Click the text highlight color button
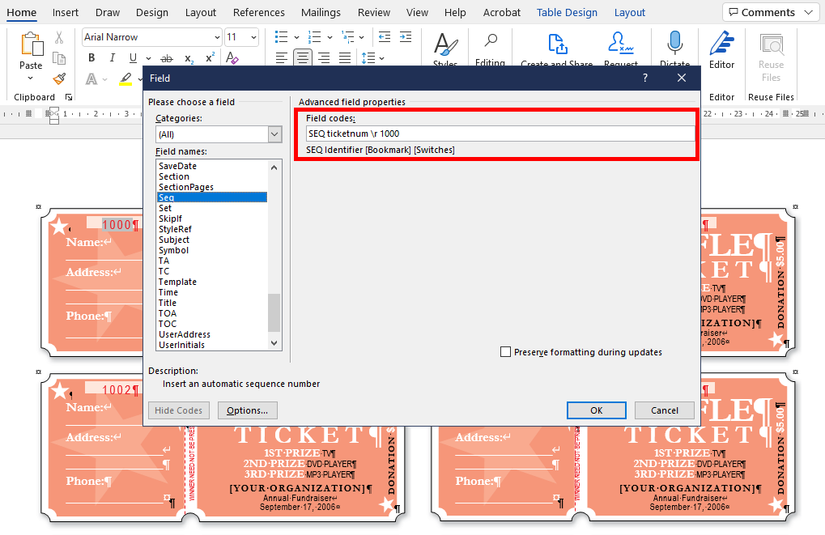825x535 pixels. 125,79
